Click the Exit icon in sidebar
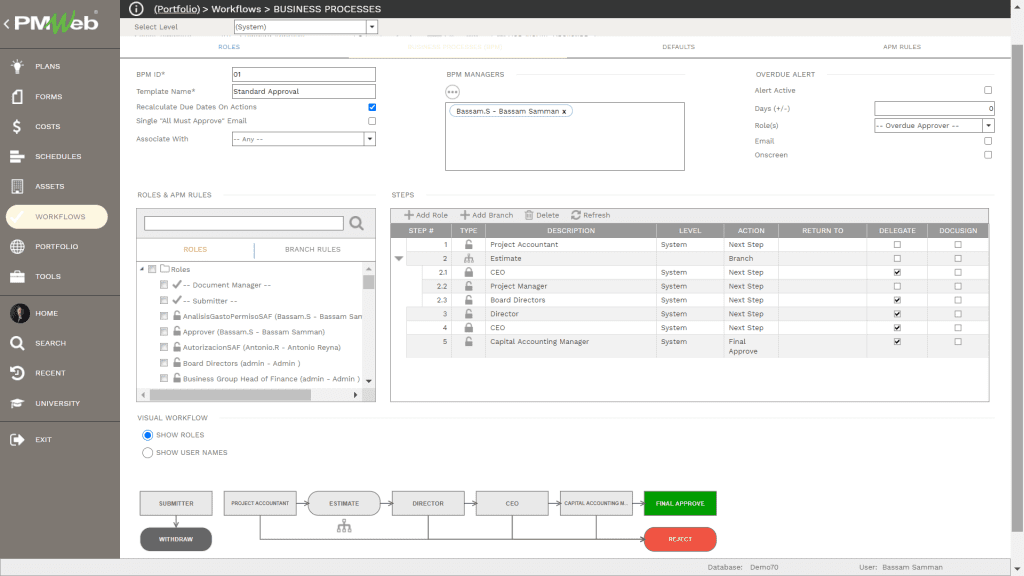This screenshot has width=1024, height=576. (18, 440)
